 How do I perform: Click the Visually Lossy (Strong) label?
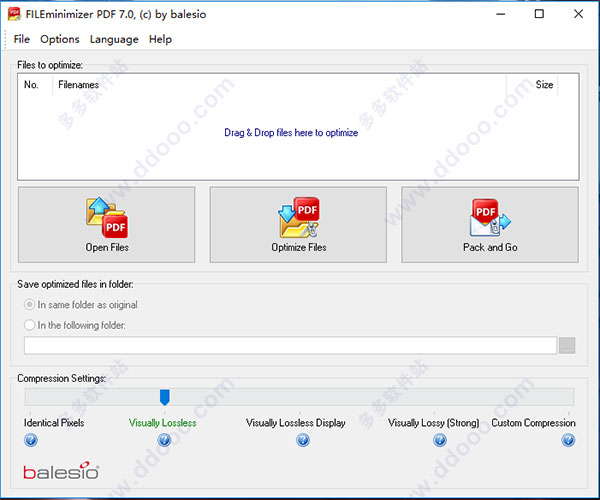(x=434, y=423)
